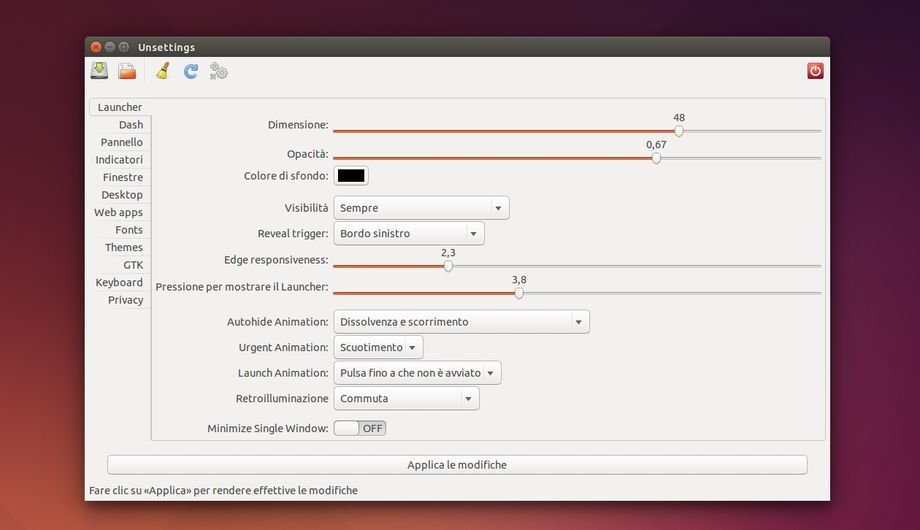
Task: Click the Applica le modifiche button
Action: point(457,465)
